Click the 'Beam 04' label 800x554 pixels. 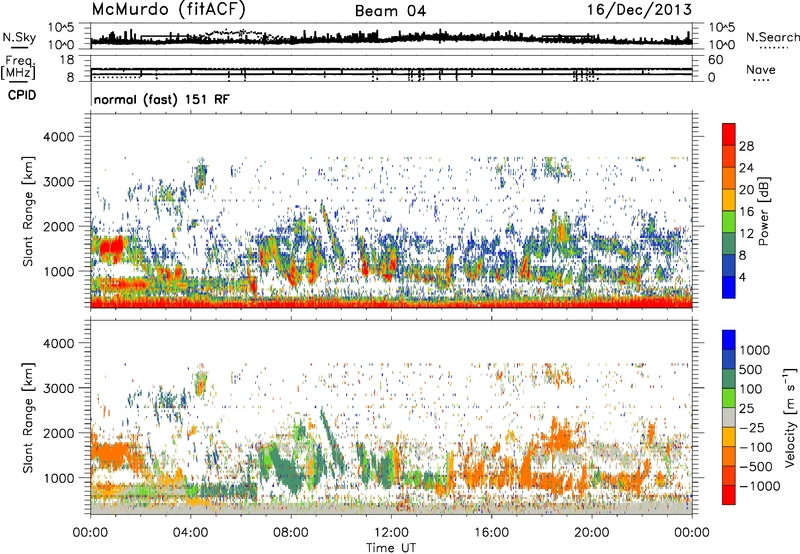(390, 11)
